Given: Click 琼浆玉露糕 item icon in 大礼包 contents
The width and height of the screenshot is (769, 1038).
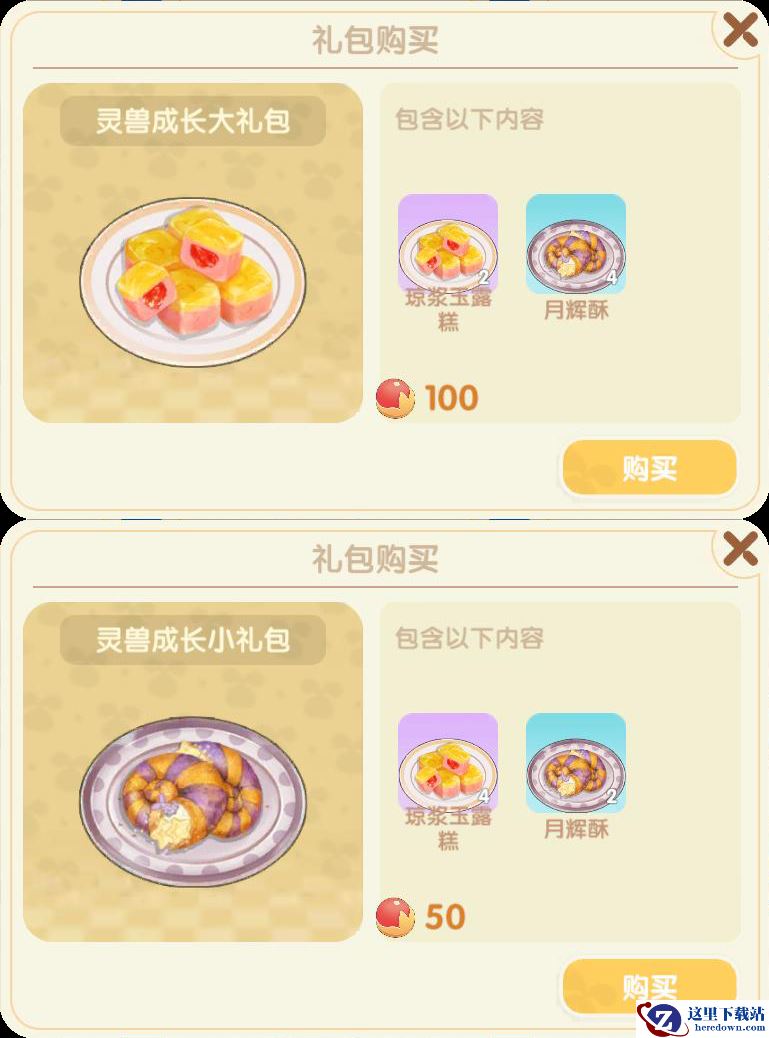Looking at the screenshot, I should [x=447, y=244].
